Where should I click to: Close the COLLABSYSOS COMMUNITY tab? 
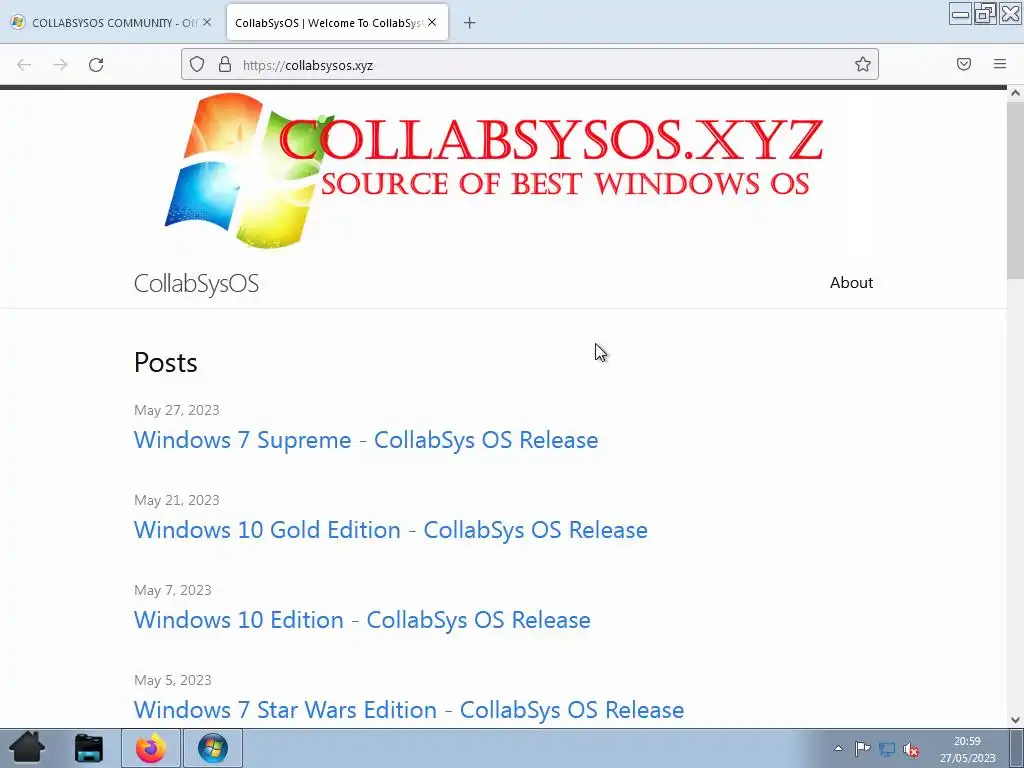(x=207, y=22)
